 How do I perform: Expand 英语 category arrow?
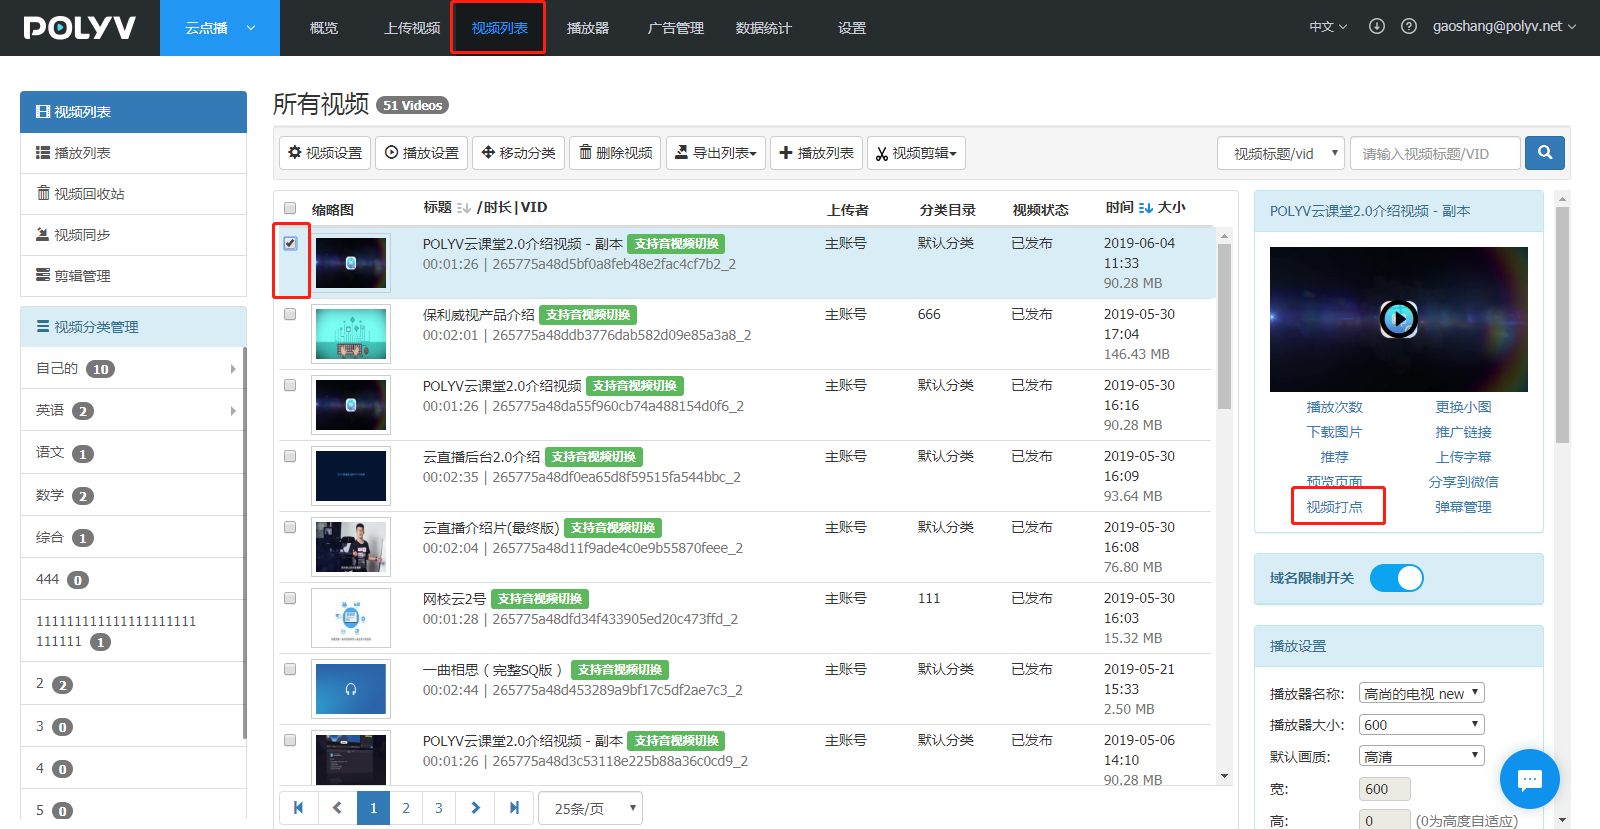233,411
